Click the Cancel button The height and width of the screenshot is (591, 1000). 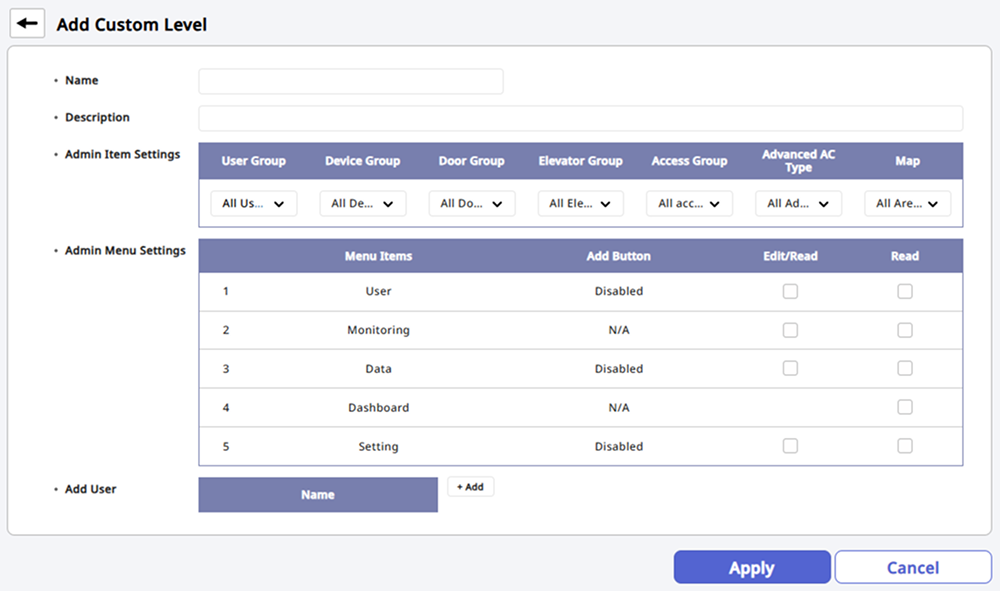(x=912, y=567)
